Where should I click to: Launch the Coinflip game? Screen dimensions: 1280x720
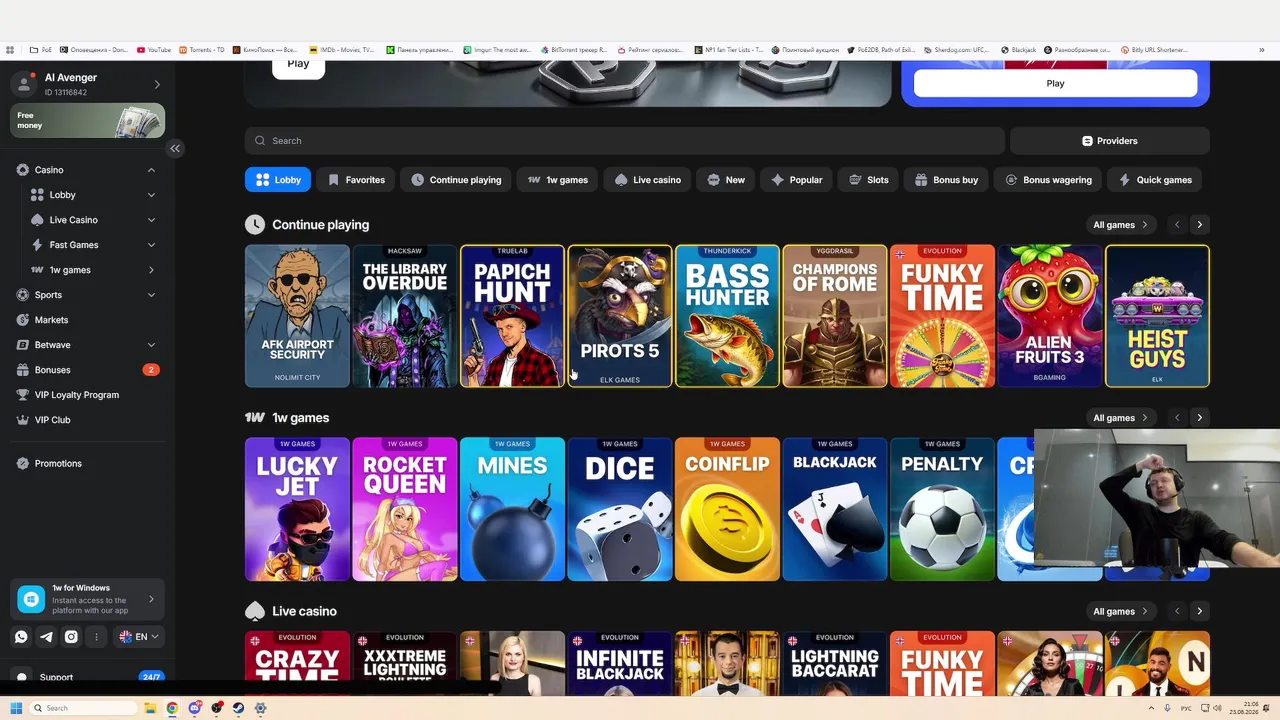click(x=727, y=509)
